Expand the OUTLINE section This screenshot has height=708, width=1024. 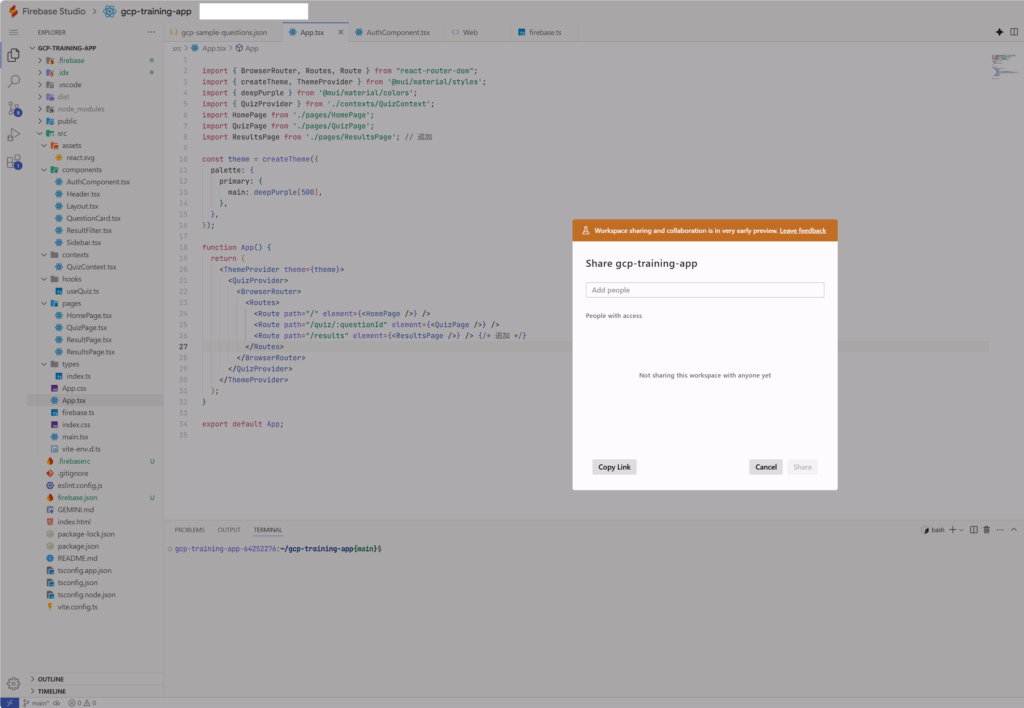(x=50, y=679)
